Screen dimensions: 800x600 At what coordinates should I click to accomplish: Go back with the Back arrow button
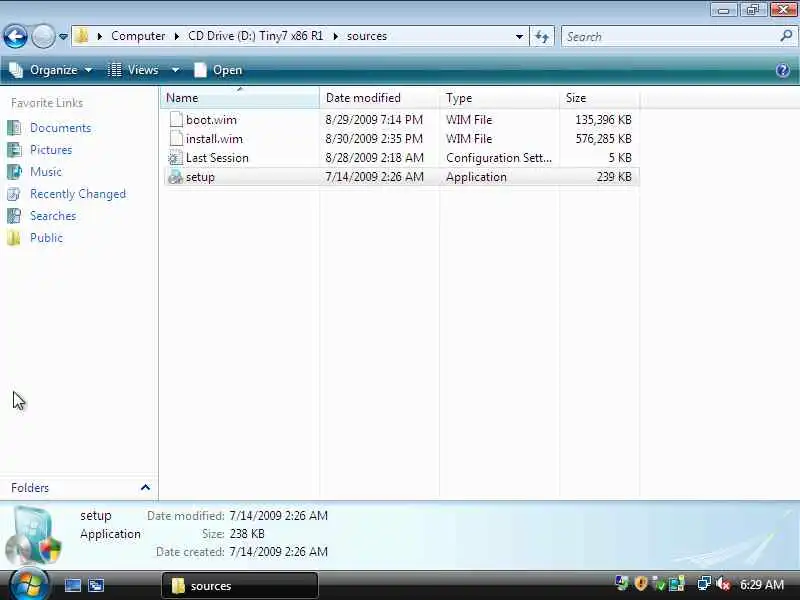click(x=15, y=36)
